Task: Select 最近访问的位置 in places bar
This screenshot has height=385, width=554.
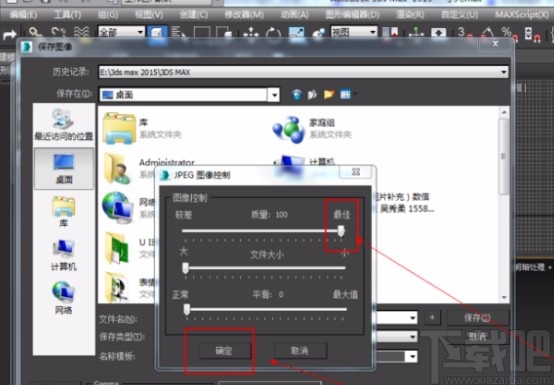Action: click(x=64, y=125)
